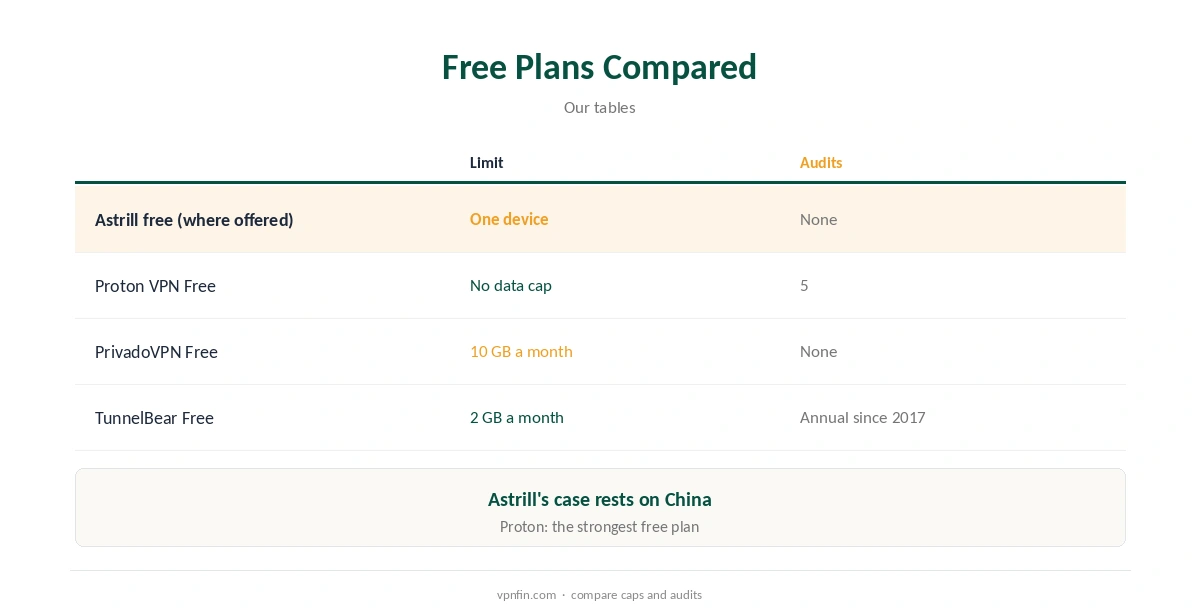Image resolution: width=1200 pixels, height=614 pixels.
Task: Click 'Proton: the strongest free plan' caption
Action: [x=599, y=527]
